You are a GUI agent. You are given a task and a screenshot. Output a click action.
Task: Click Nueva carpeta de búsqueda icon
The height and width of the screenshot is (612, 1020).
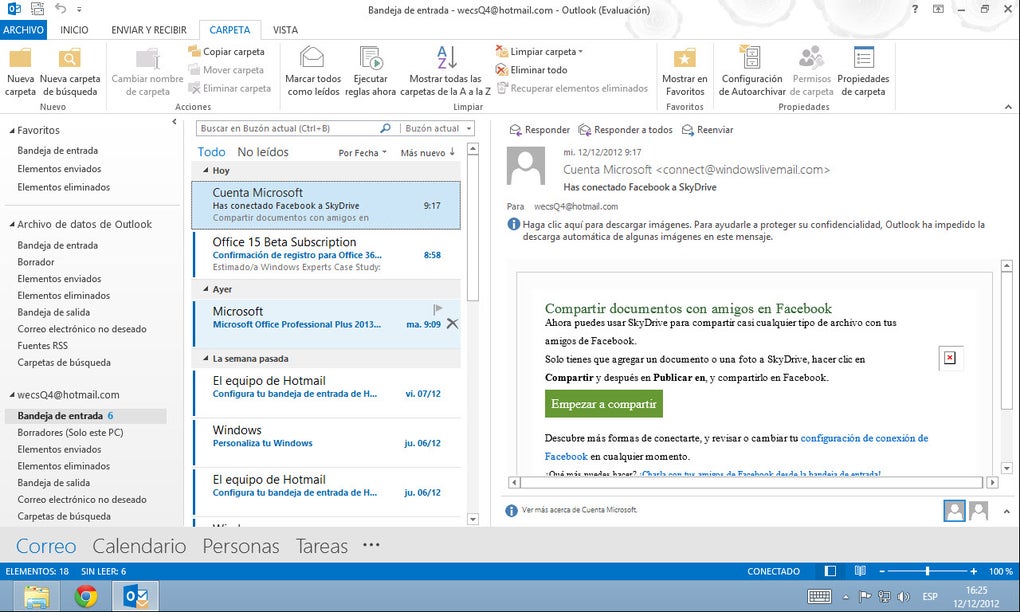point(70,59)
